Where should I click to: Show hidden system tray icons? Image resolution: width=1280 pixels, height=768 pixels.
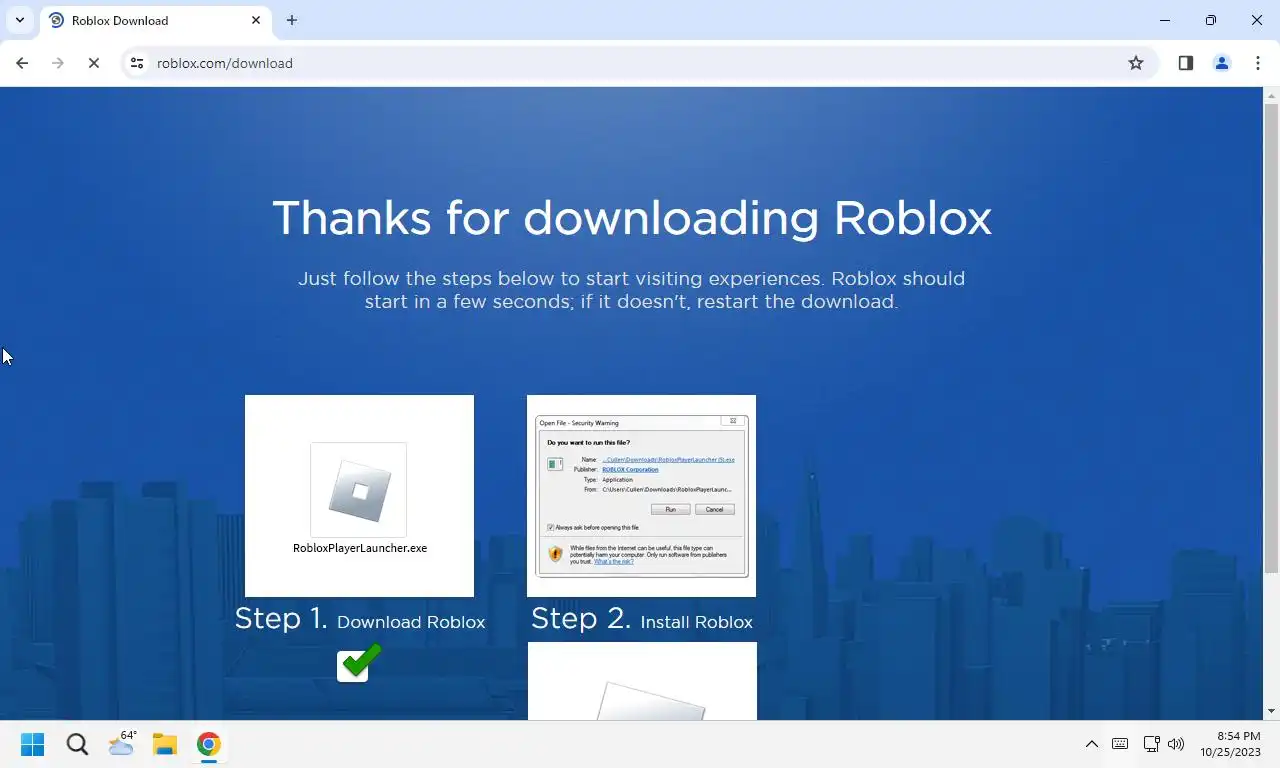1092,744
